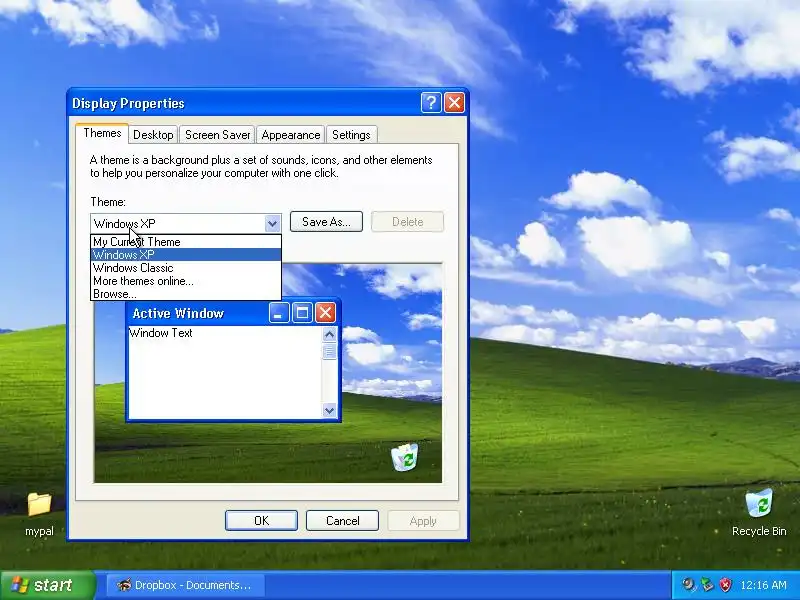Close the Display Properties dialog

click(454, 103)
